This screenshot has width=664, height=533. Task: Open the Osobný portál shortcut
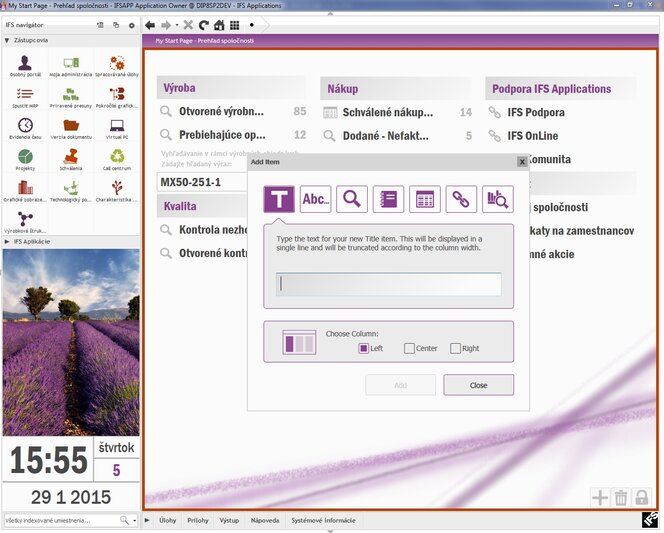pyautogui.click(x=25, y=66)
